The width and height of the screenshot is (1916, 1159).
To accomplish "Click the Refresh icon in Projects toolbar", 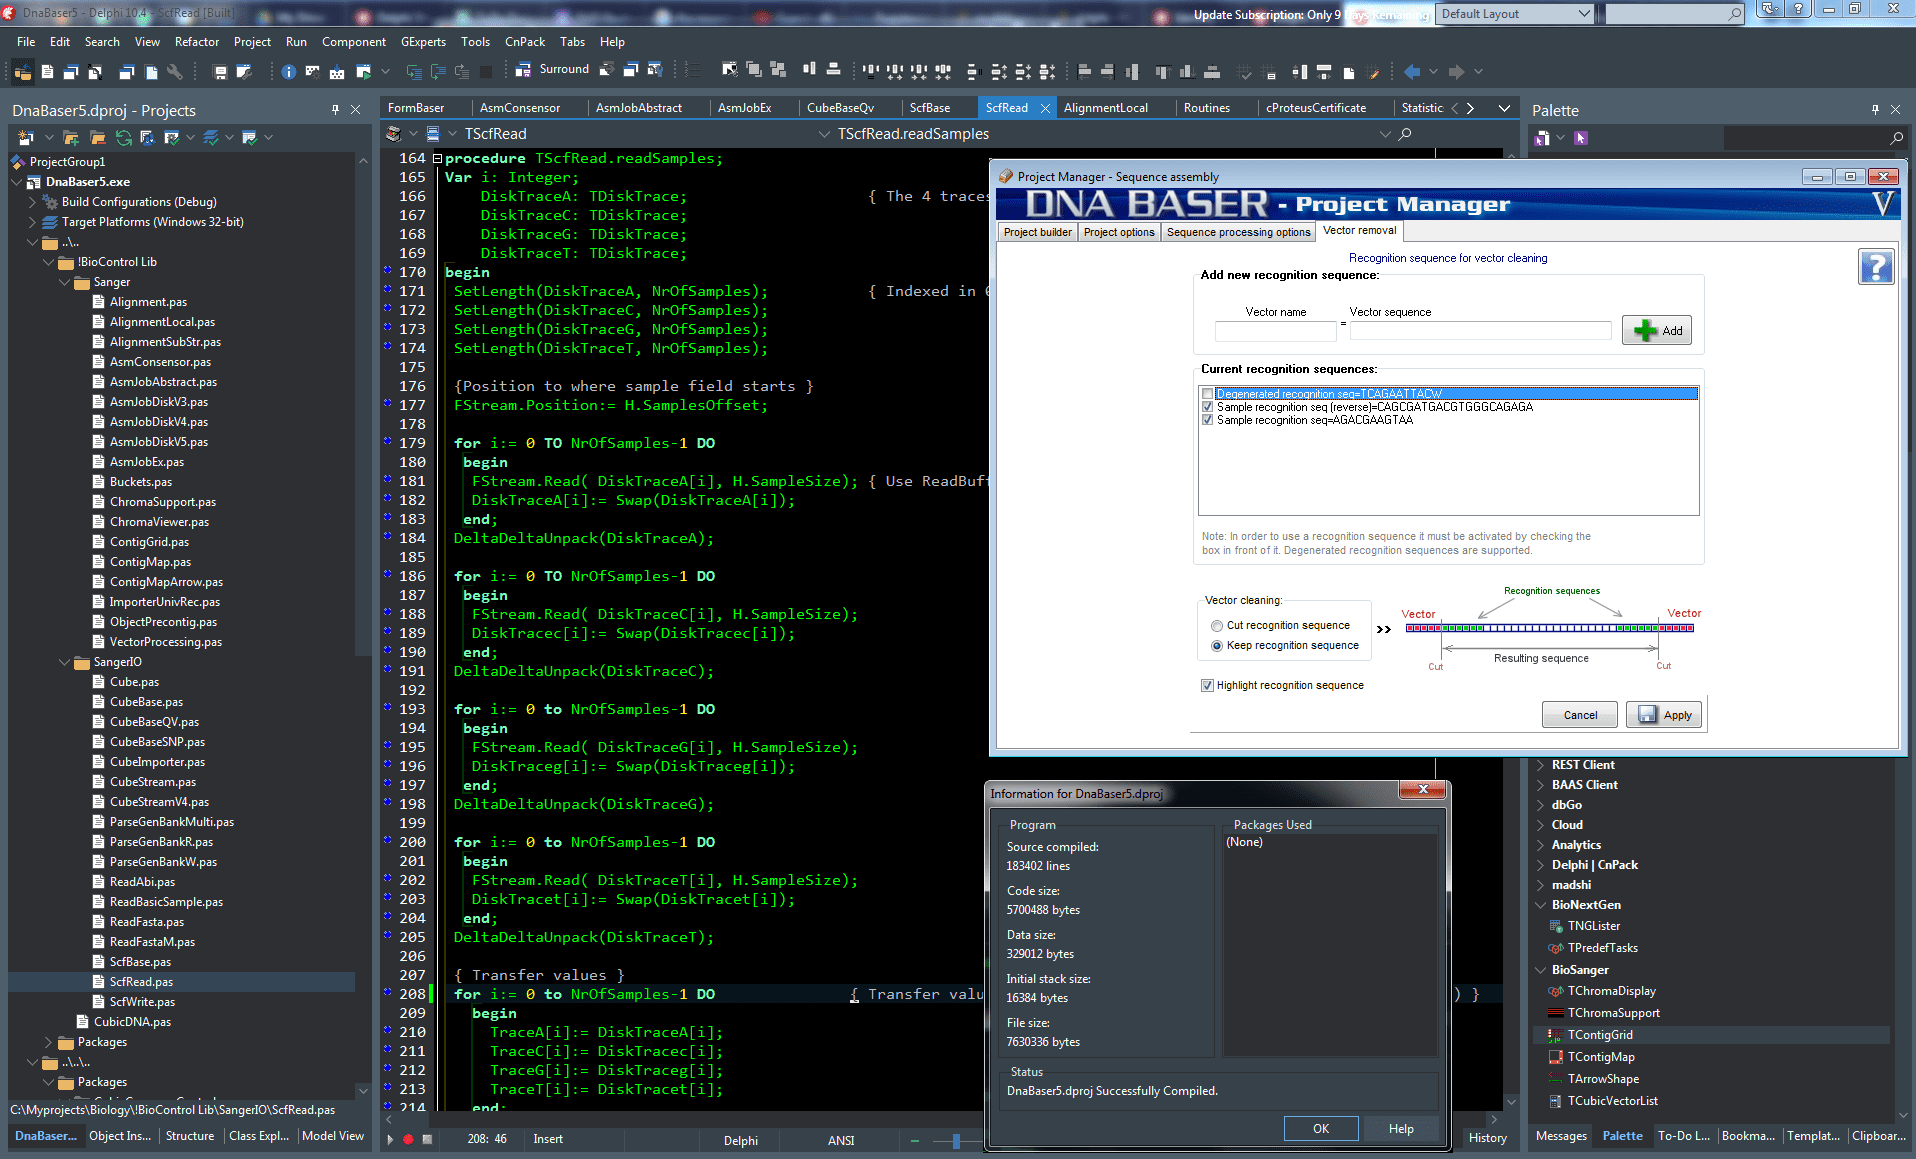I will (x=123, y=138).
